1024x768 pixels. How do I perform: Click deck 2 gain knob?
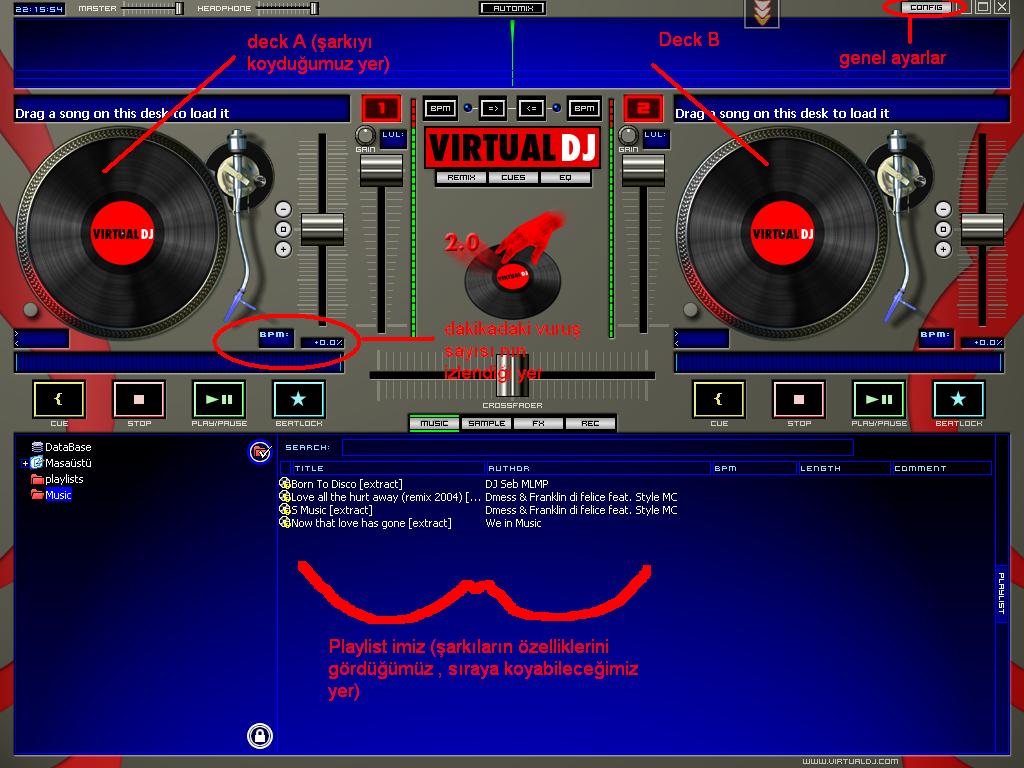click(x=628, y=135)
